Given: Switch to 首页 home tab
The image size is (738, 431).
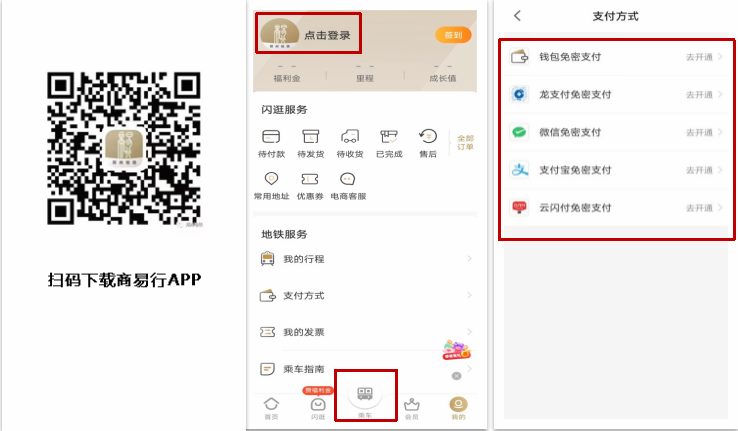Looking at the screenshot, I should [x=271, y=407].
